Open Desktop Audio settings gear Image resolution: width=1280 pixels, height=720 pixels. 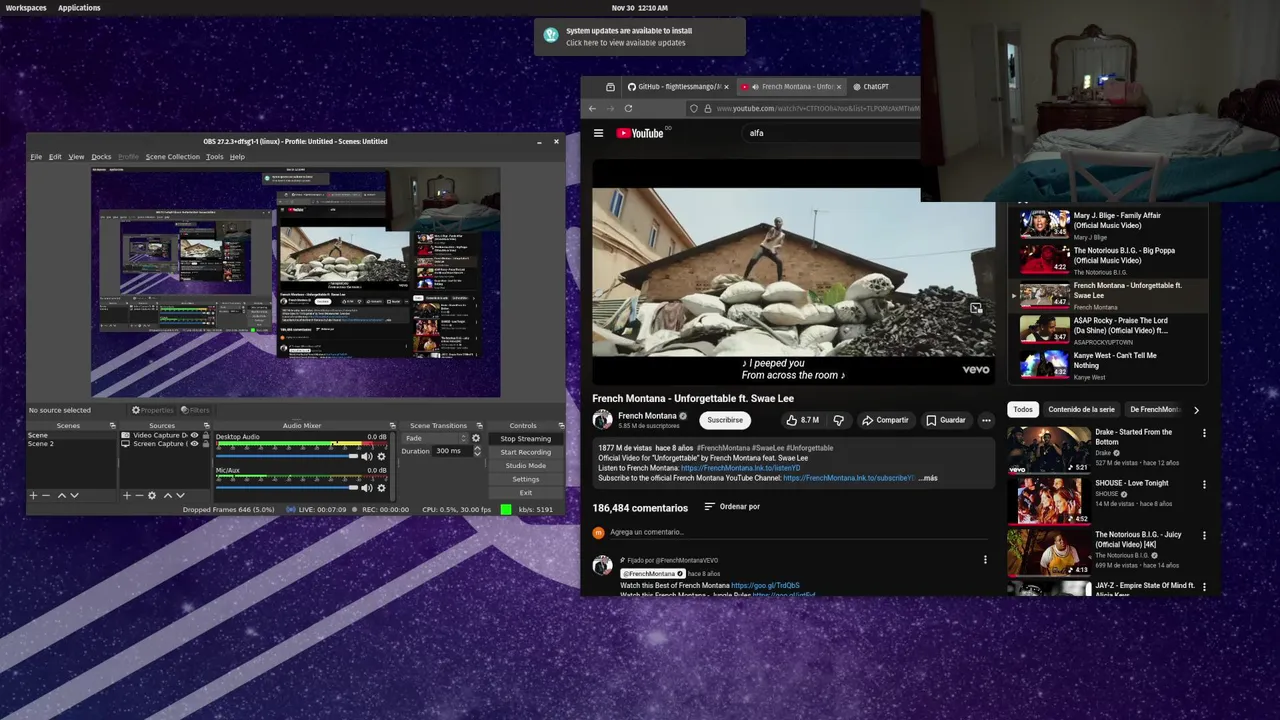click(381, 456)
